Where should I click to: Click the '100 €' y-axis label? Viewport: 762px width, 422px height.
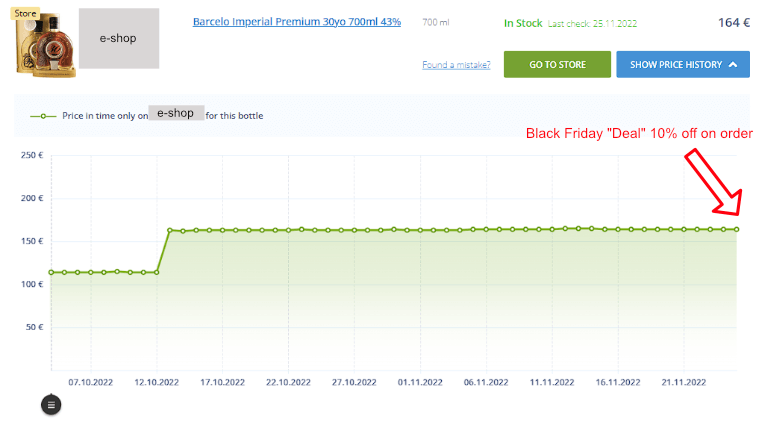coord(32,284)
